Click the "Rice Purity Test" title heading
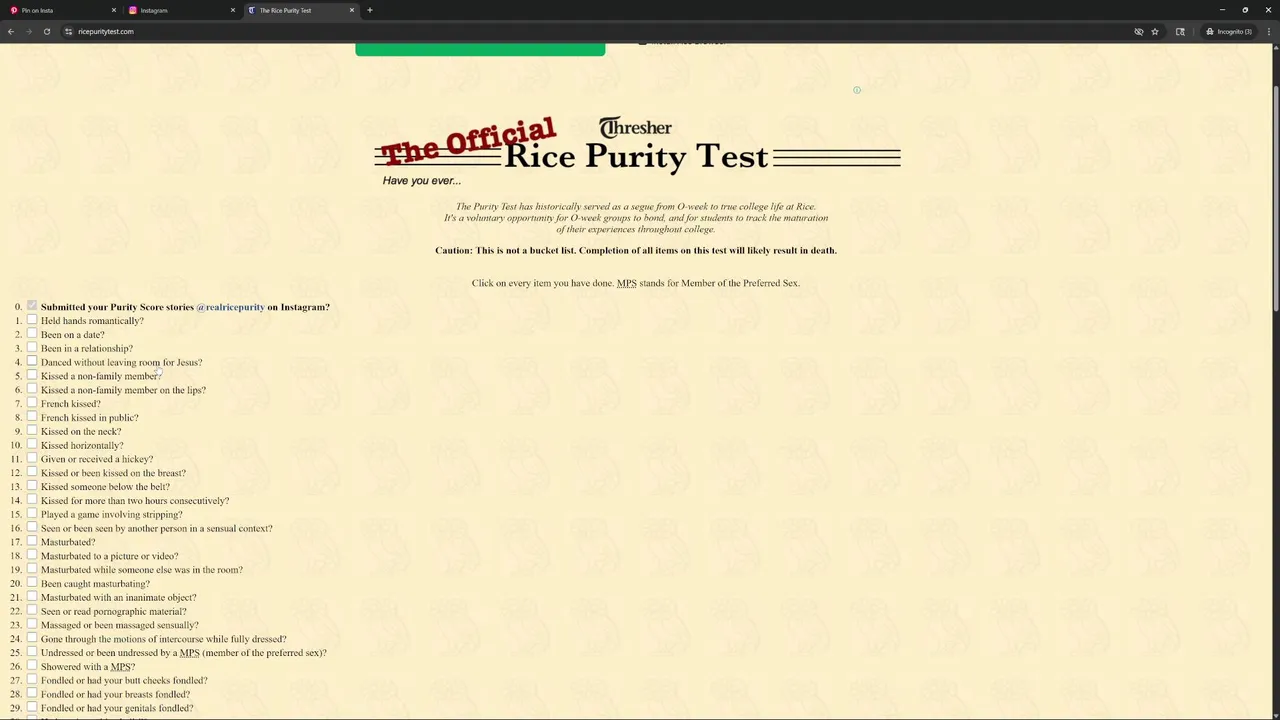 636,156
